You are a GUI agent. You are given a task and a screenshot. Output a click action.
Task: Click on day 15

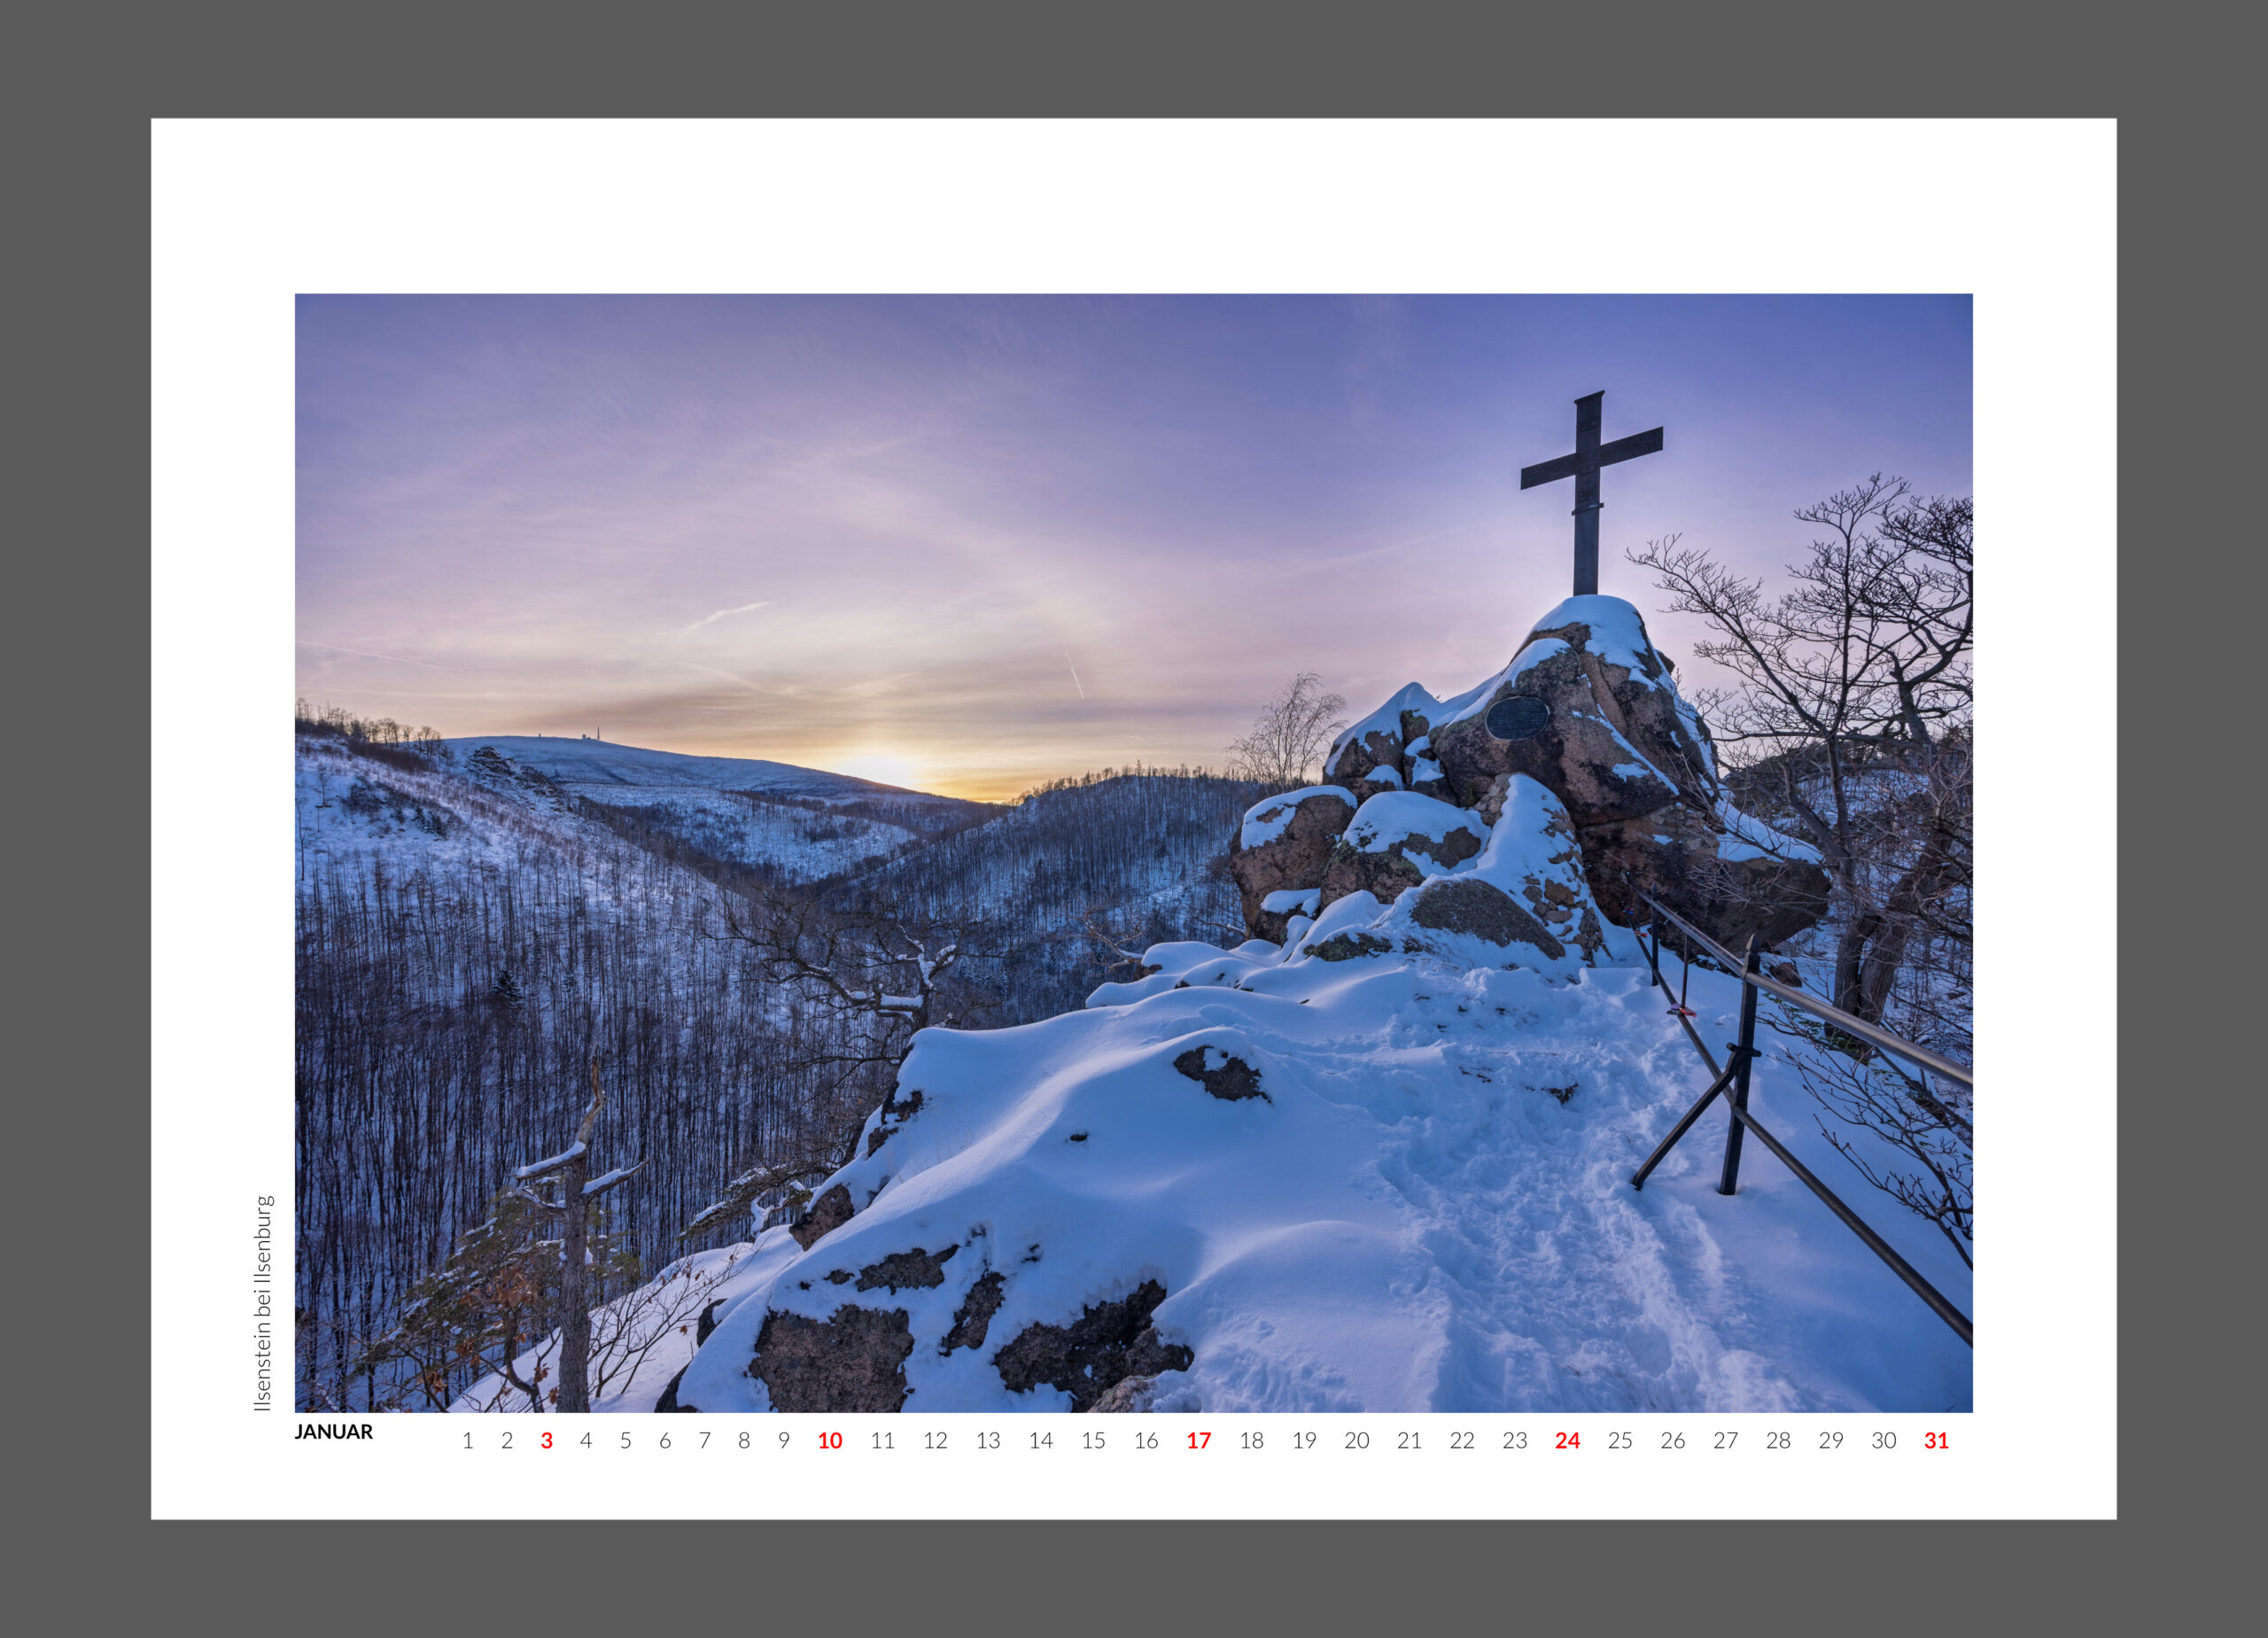click(1093, 1440)
